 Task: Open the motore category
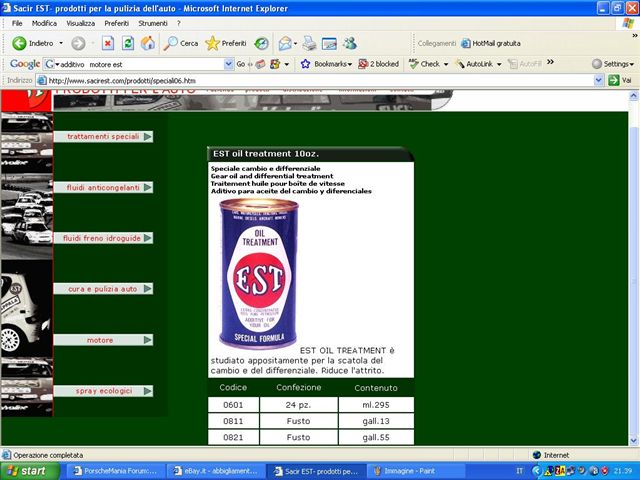coord(103,340)
